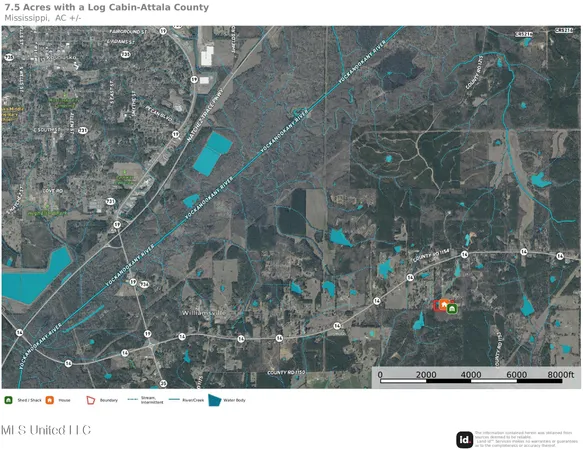Screen dimensions: 583x450
Task: Click the "Water Body" legend label
Action: pyautogui.click(x=234, y=400)
